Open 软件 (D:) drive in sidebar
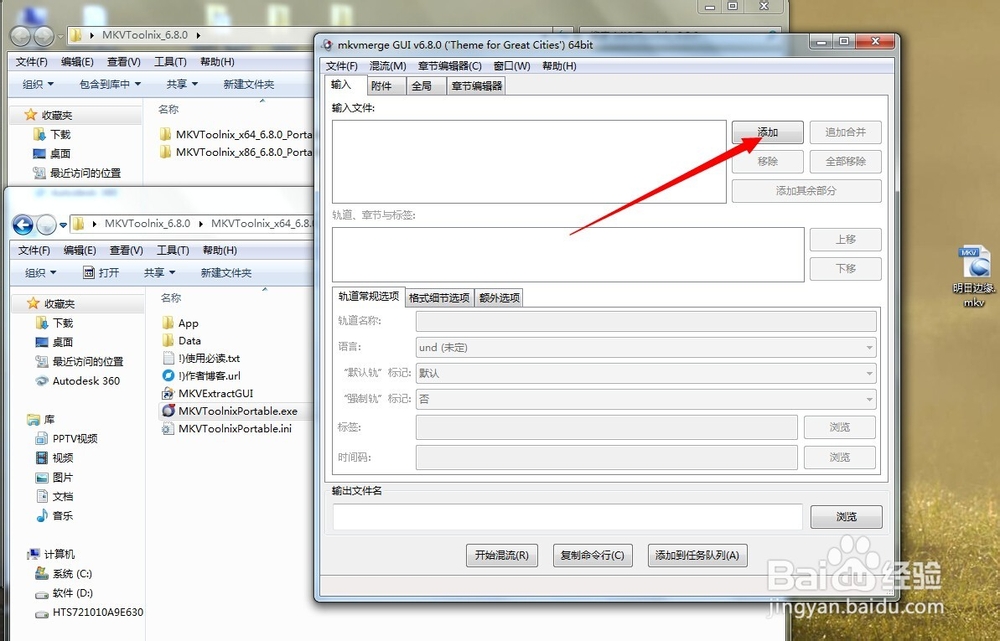This screenshot has height=641, width=1000. pos(72,593)
